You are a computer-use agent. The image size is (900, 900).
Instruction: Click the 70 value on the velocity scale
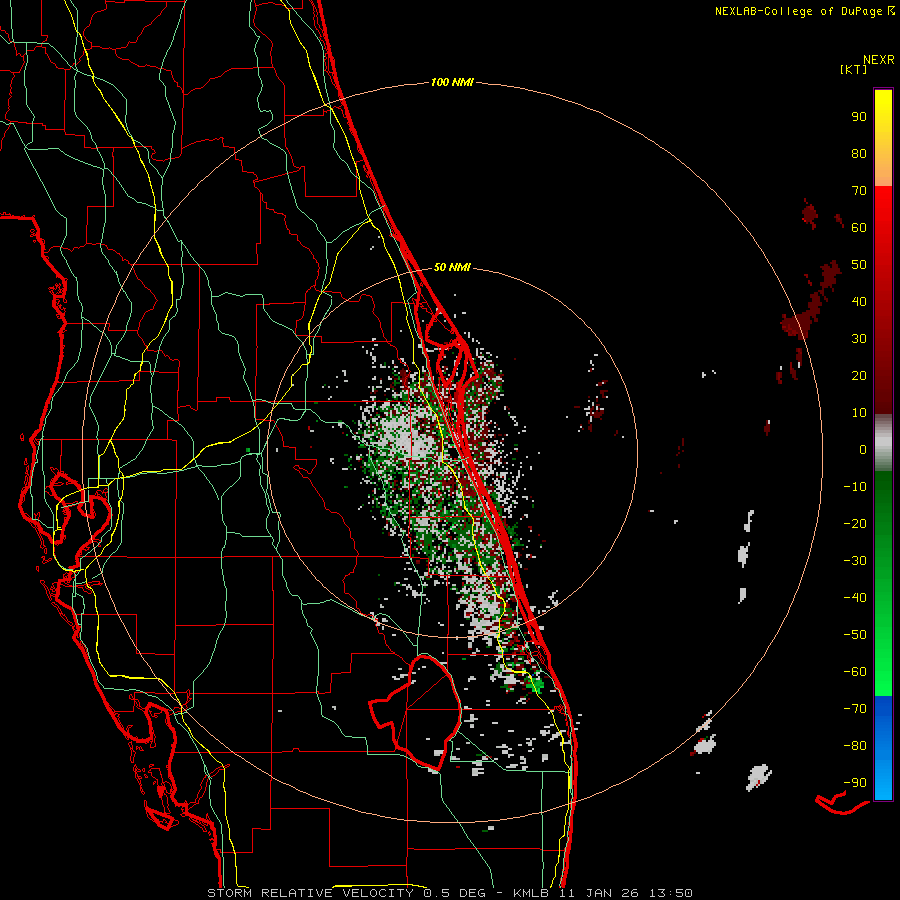[859, 191]
